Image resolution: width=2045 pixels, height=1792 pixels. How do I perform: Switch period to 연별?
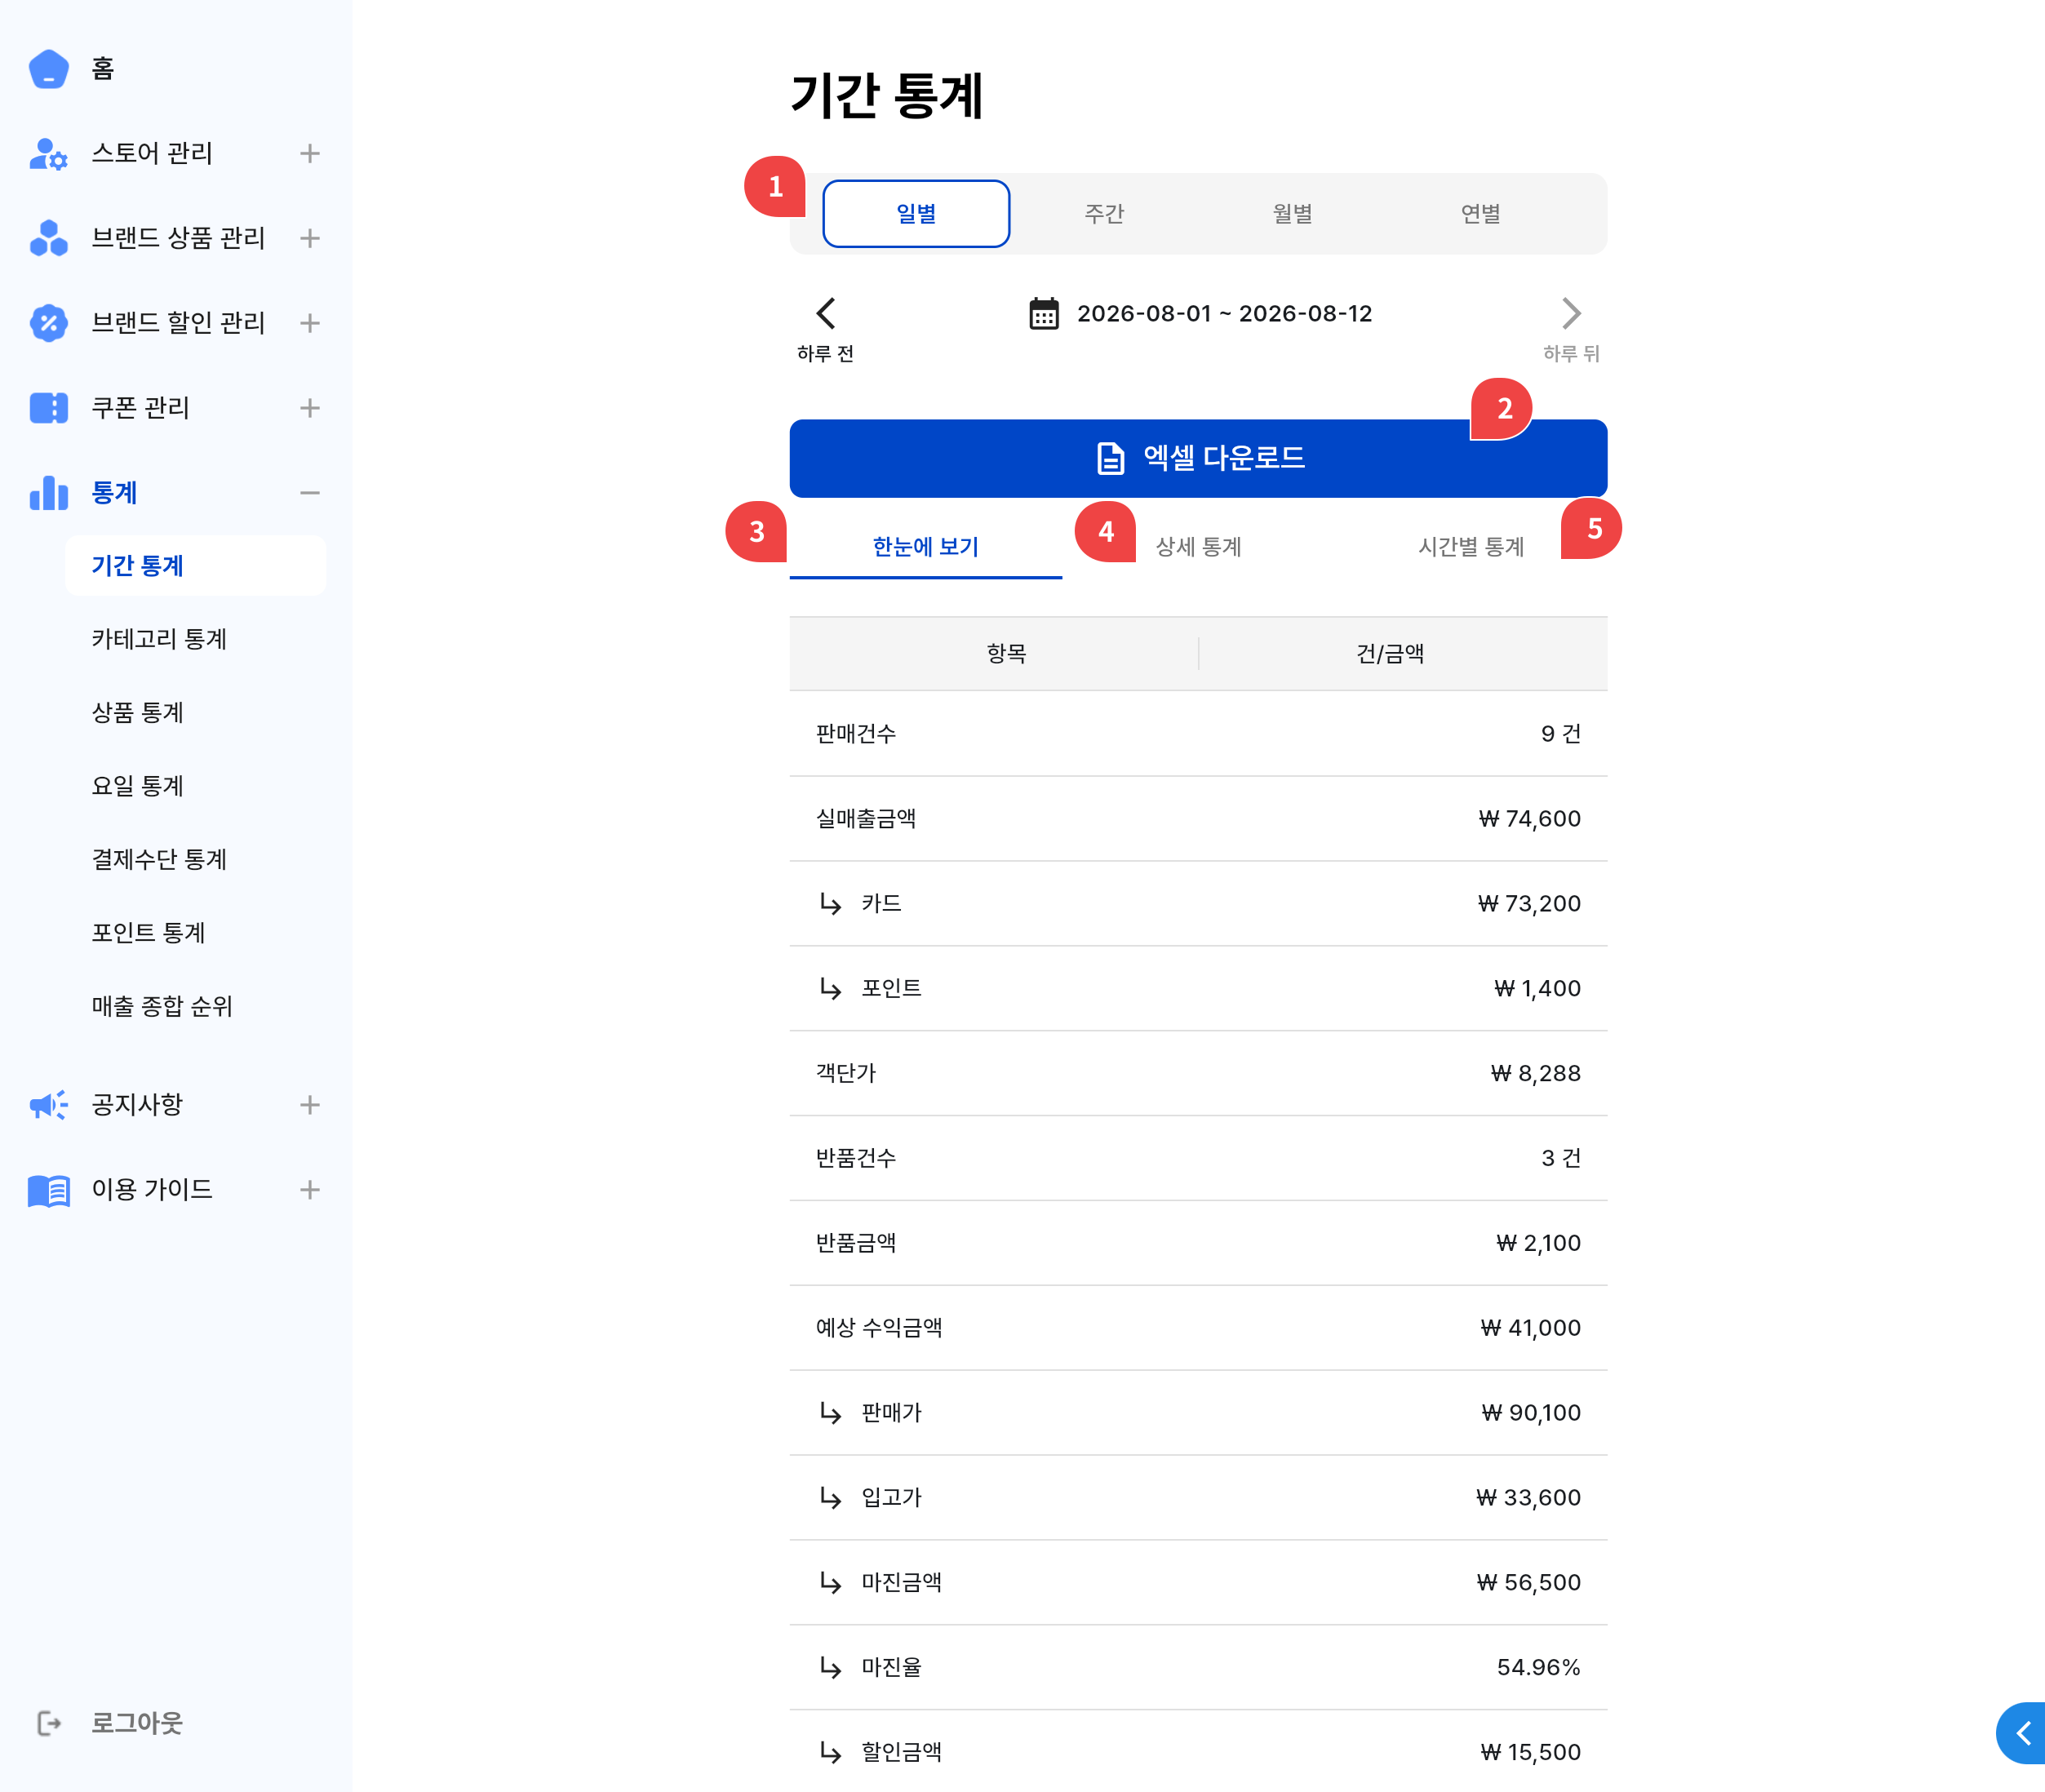coord(1480,214)
